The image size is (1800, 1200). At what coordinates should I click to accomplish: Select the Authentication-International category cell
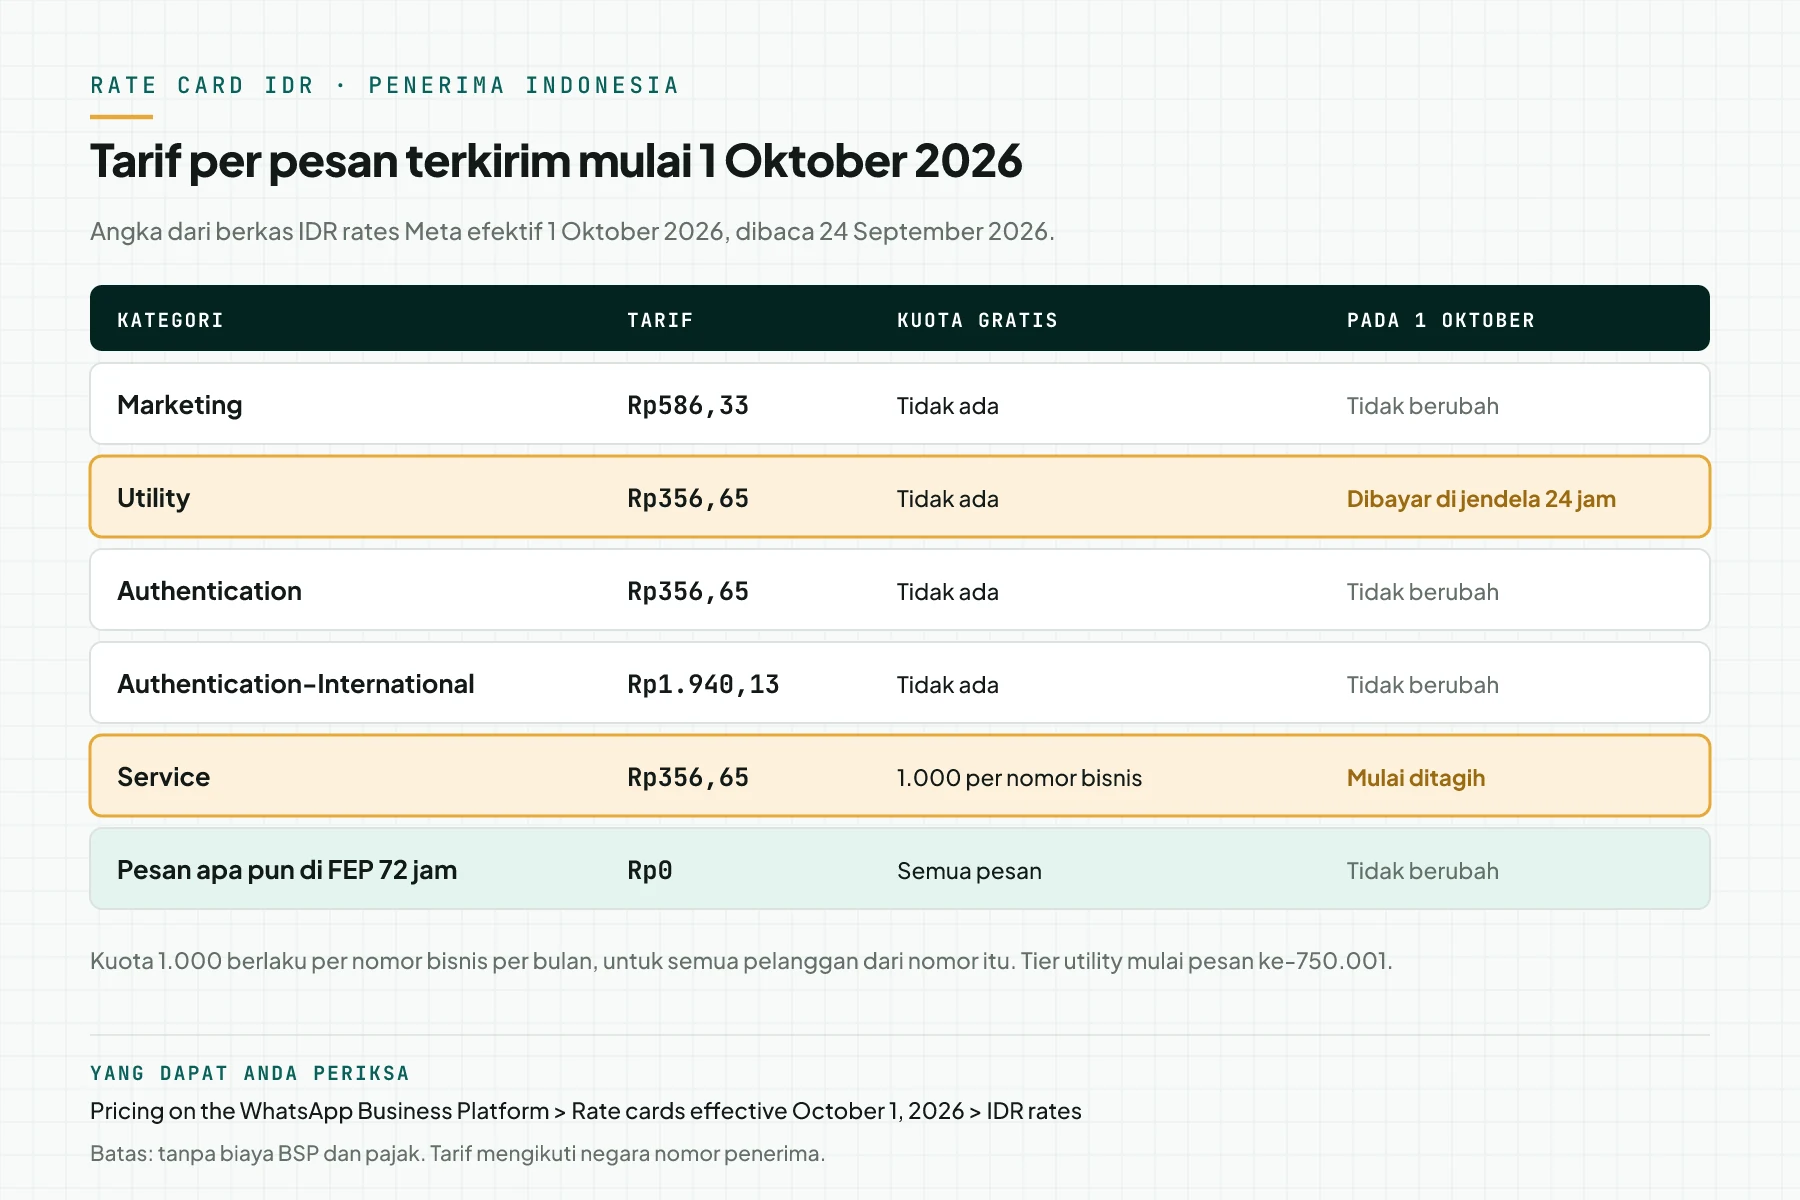[x=296, y=684]
